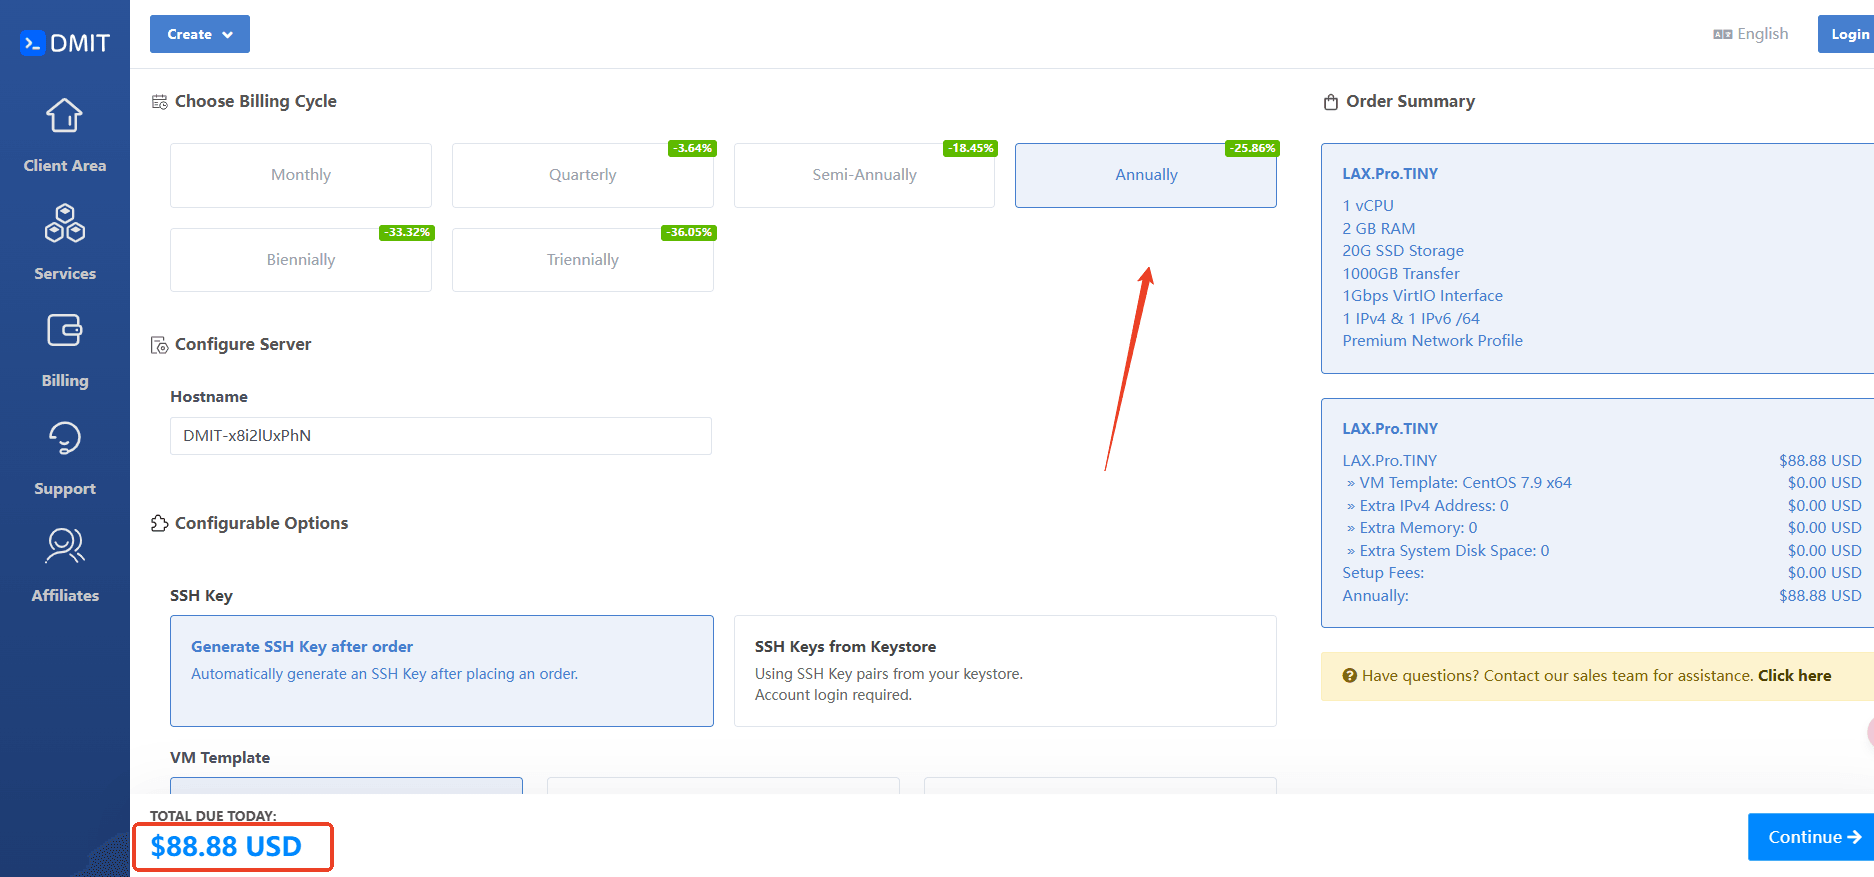The height and width of the screenshot is (877, 1874).
Task: Go to Client Area menu label
Action: [65, 166]
